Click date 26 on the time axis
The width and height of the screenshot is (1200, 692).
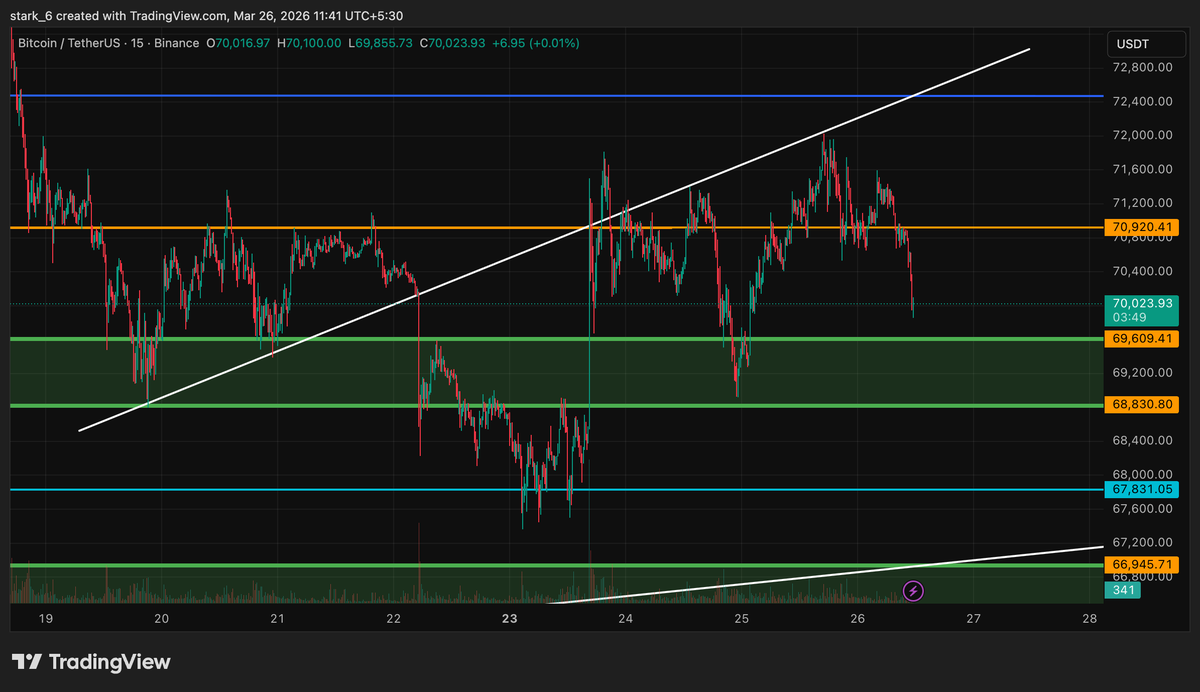point(858,619)
